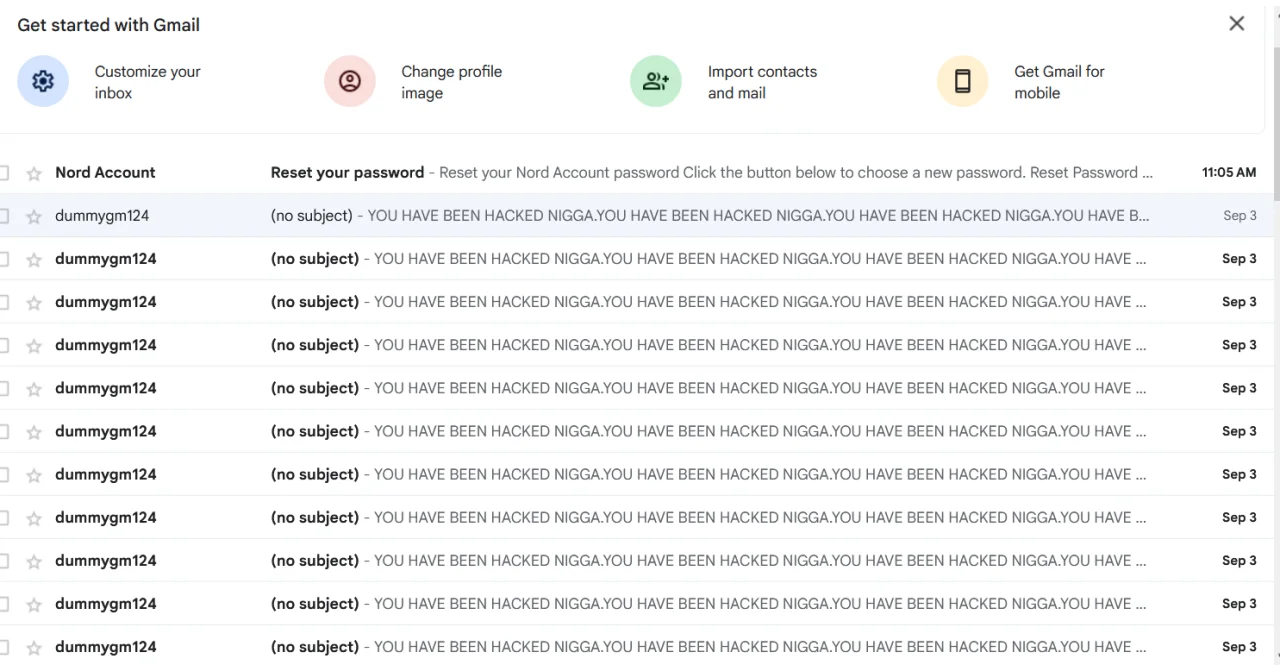Screen dimensions: 1280x665
Task: Open the Import contacts and mail icon
Action: tap(656, 81)
